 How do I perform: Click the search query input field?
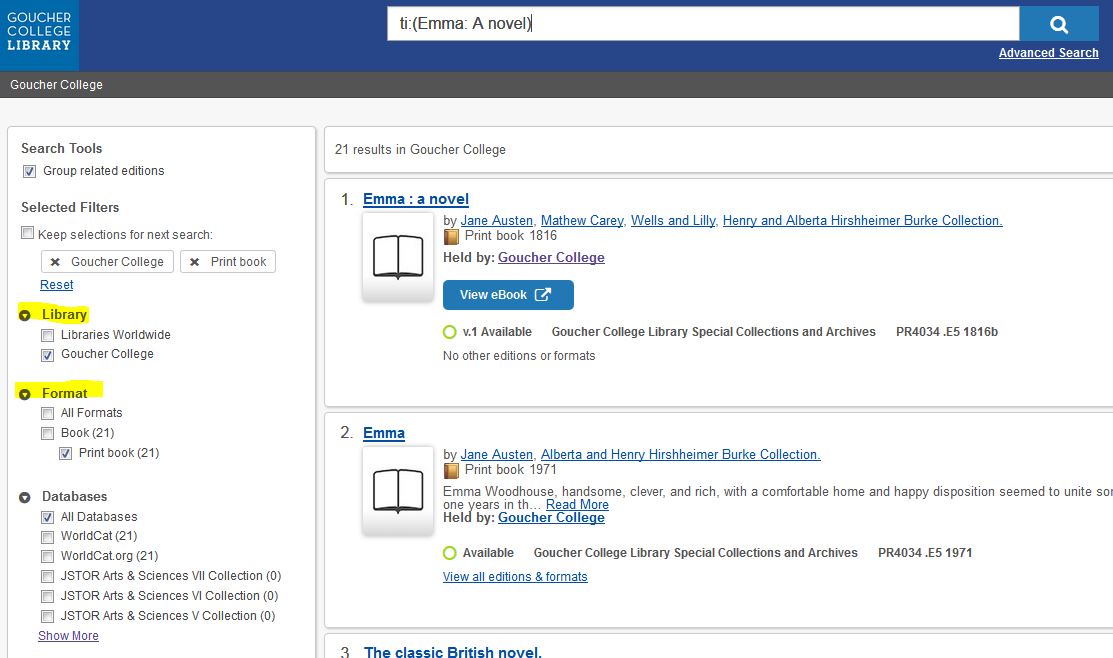click(703, 24)
